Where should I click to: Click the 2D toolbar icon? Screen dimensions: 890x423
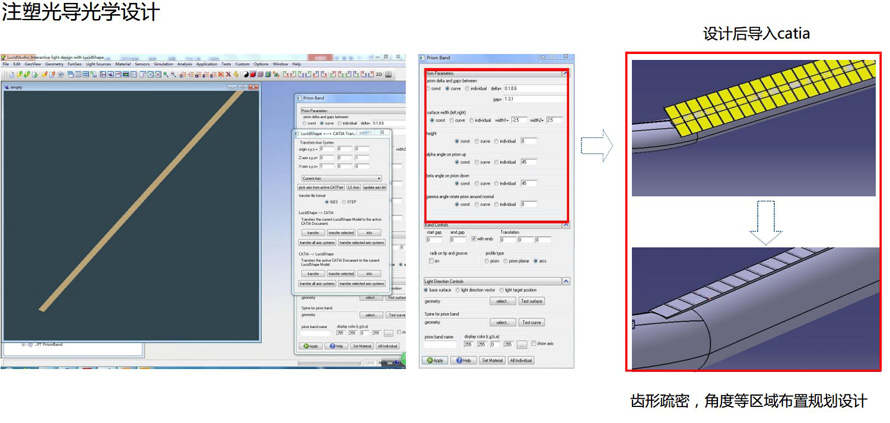click(381, 74)
